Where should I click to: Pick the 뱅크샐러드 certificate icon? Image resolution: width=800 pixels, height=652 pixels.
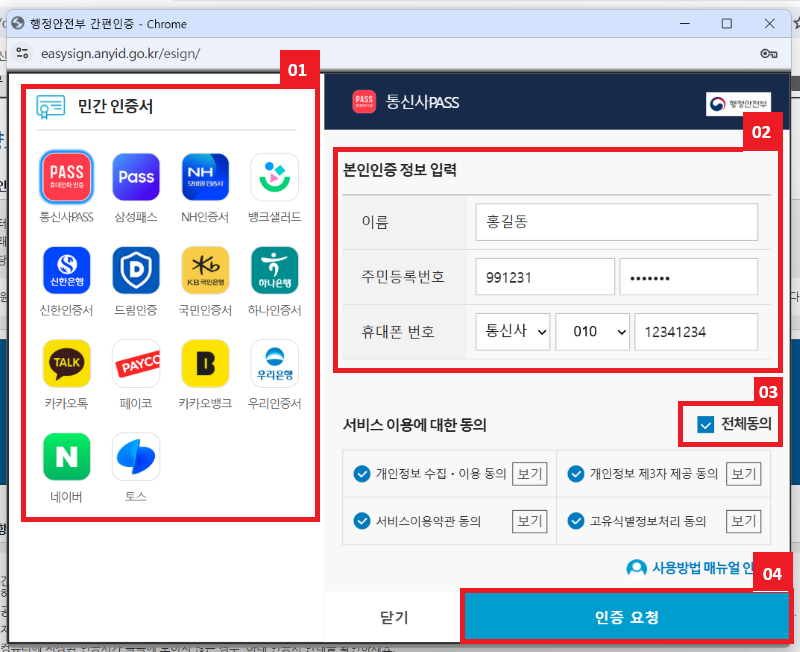(x=274, y=177)
